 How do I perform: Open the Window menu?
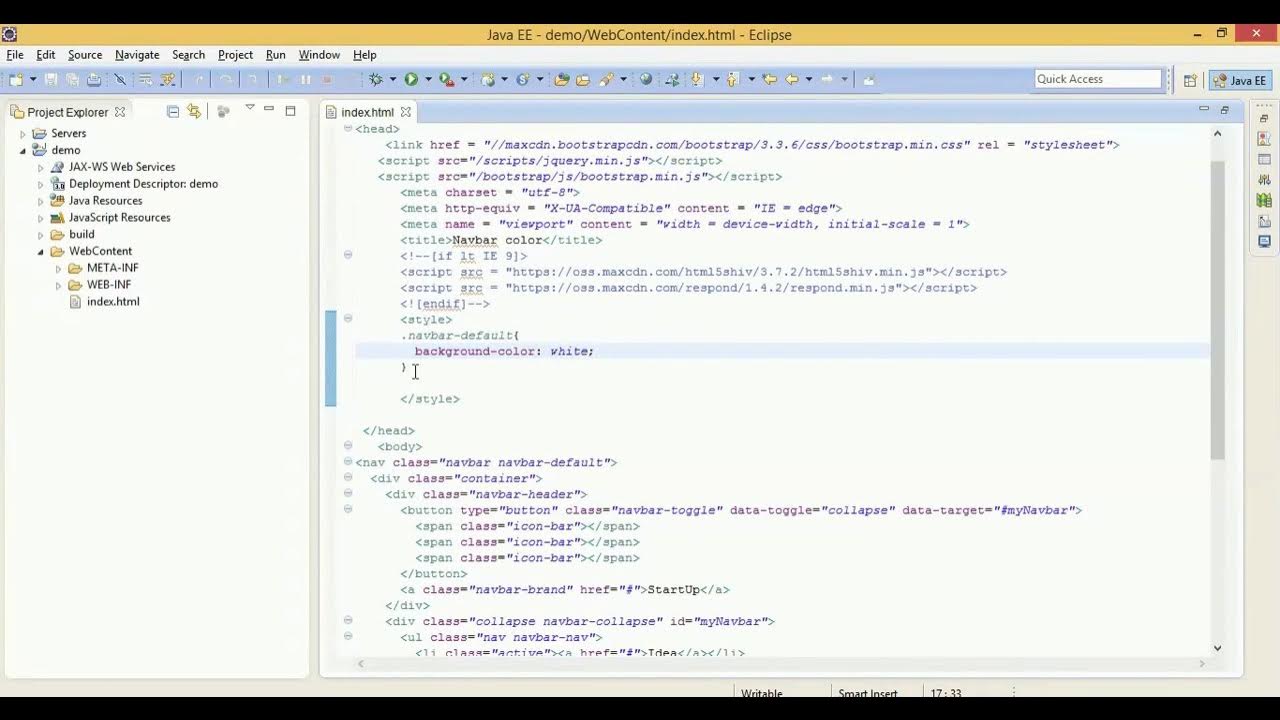pos(319,55)
